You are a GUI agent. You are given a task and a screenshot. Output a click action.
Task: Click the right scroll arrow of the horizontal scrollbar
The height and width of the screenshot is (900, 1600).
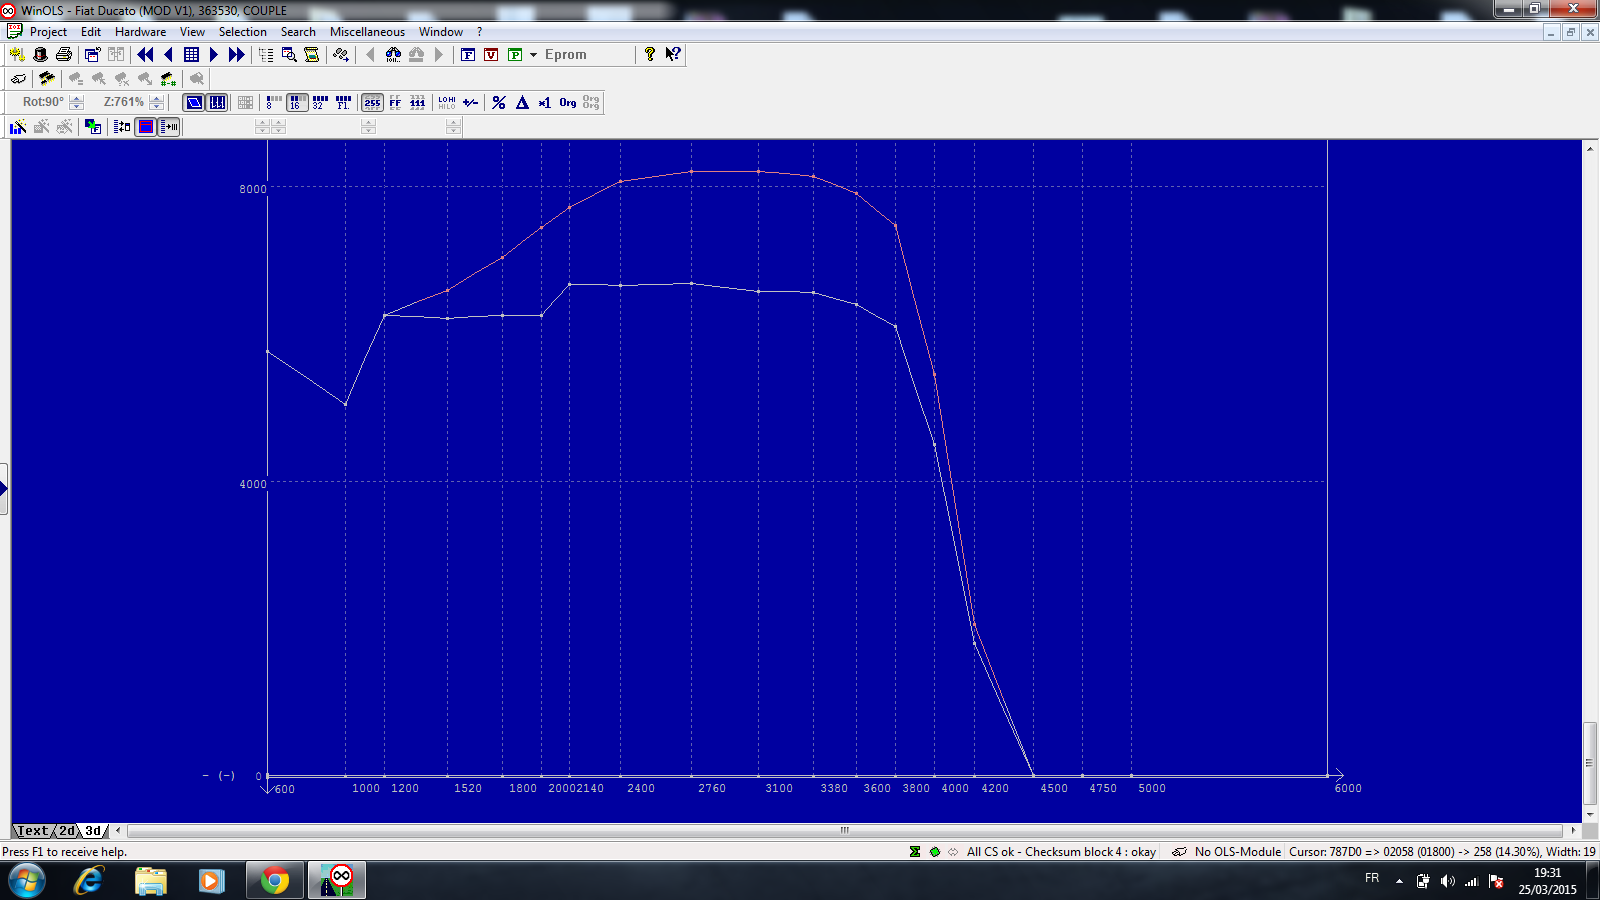pyautogui.click(x=1573, y=830)
